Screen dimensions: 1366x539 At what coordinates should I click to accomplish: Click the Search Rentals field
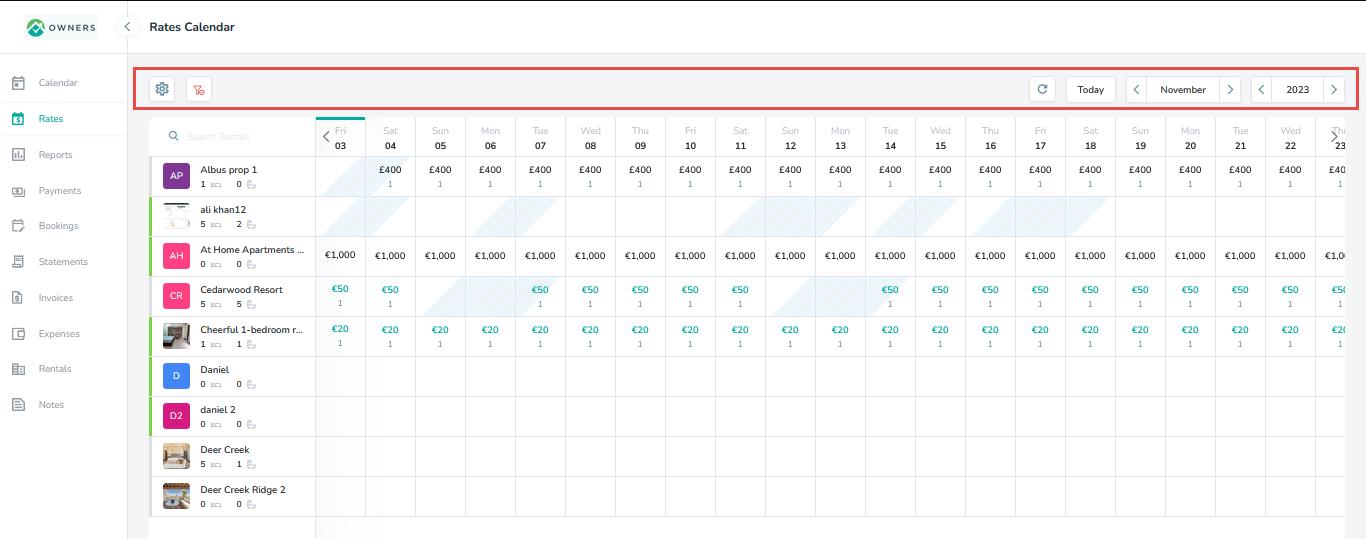240,137
